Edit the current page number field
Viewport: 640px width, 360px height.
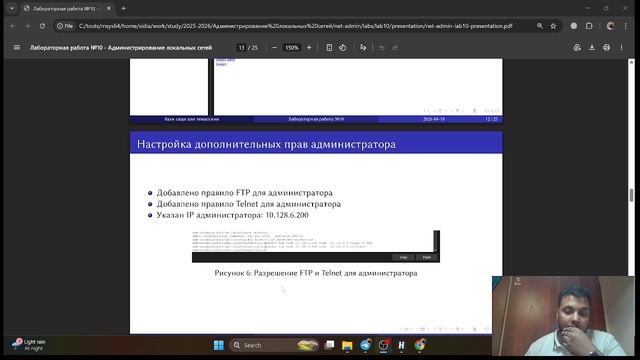tap(241, 48)
